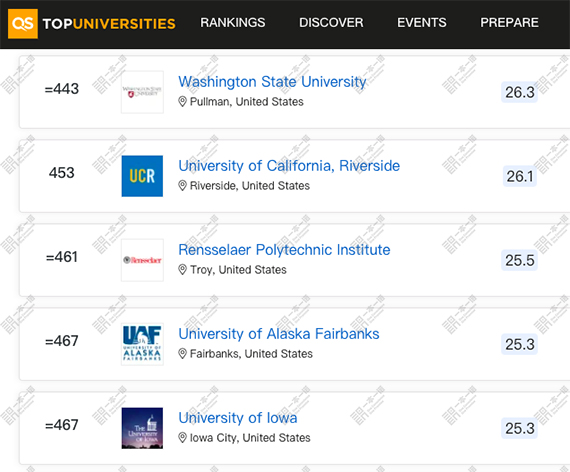Click the 26.3 score badge
Screen dimensions: 570x472
pyautogui.click(x=519, y=92)
